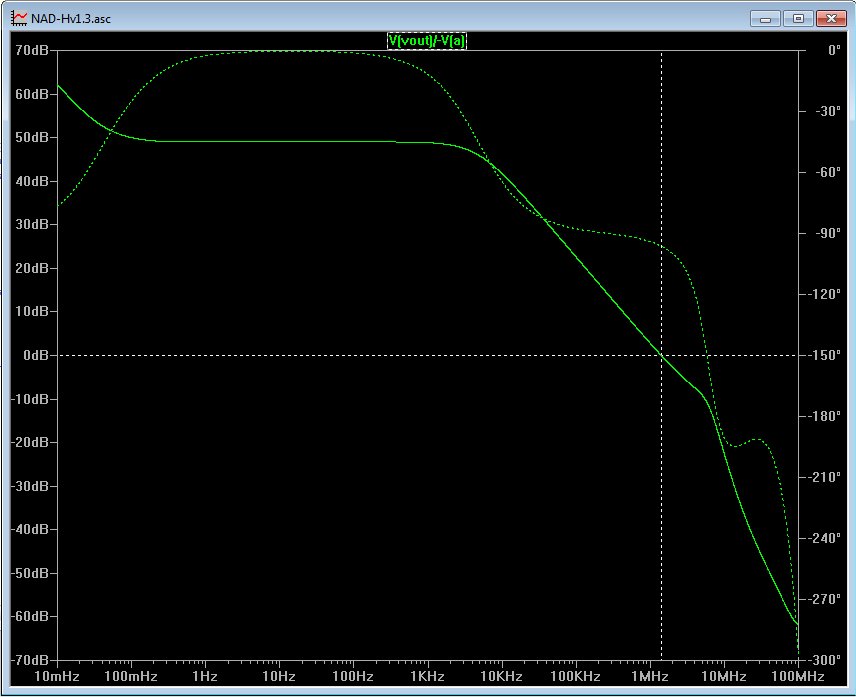The height and width of the screenshot is (697, 856).
Task: Click the -40dB magnitude axis label
Action: point(30,529)
